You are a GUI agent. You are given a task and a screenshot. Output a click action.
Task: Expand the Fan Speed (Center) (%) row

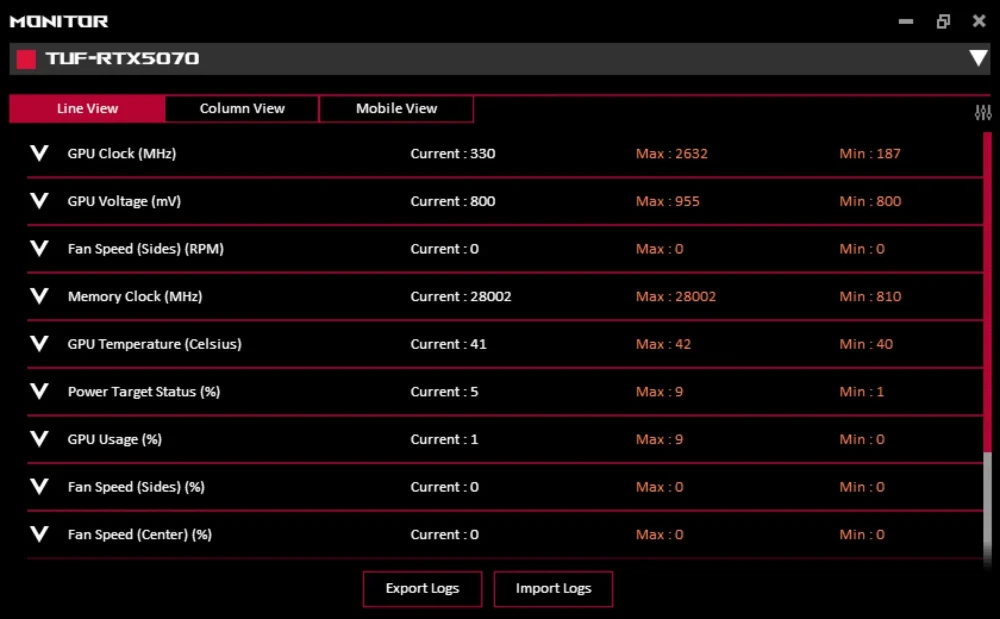click(x=40, y=534)
